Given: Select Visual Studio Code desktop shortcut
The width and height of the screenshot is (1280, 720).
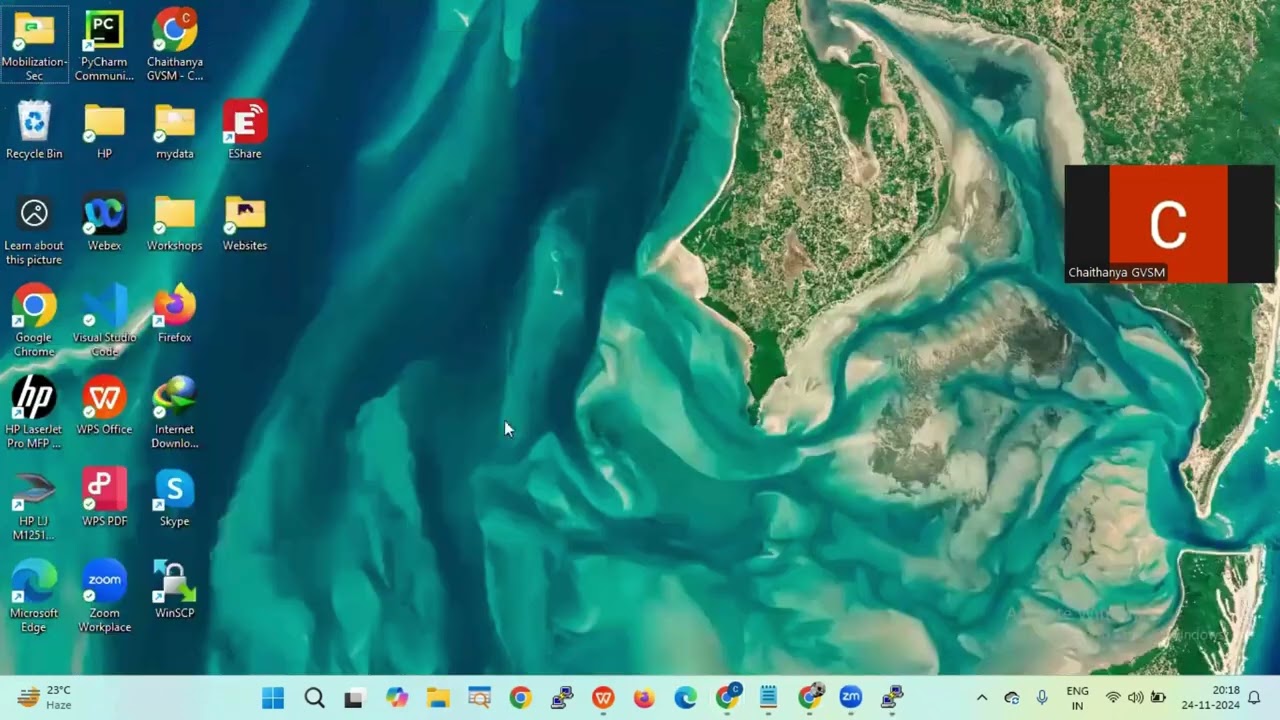Looking at the screenshot, I should [104, 321].
